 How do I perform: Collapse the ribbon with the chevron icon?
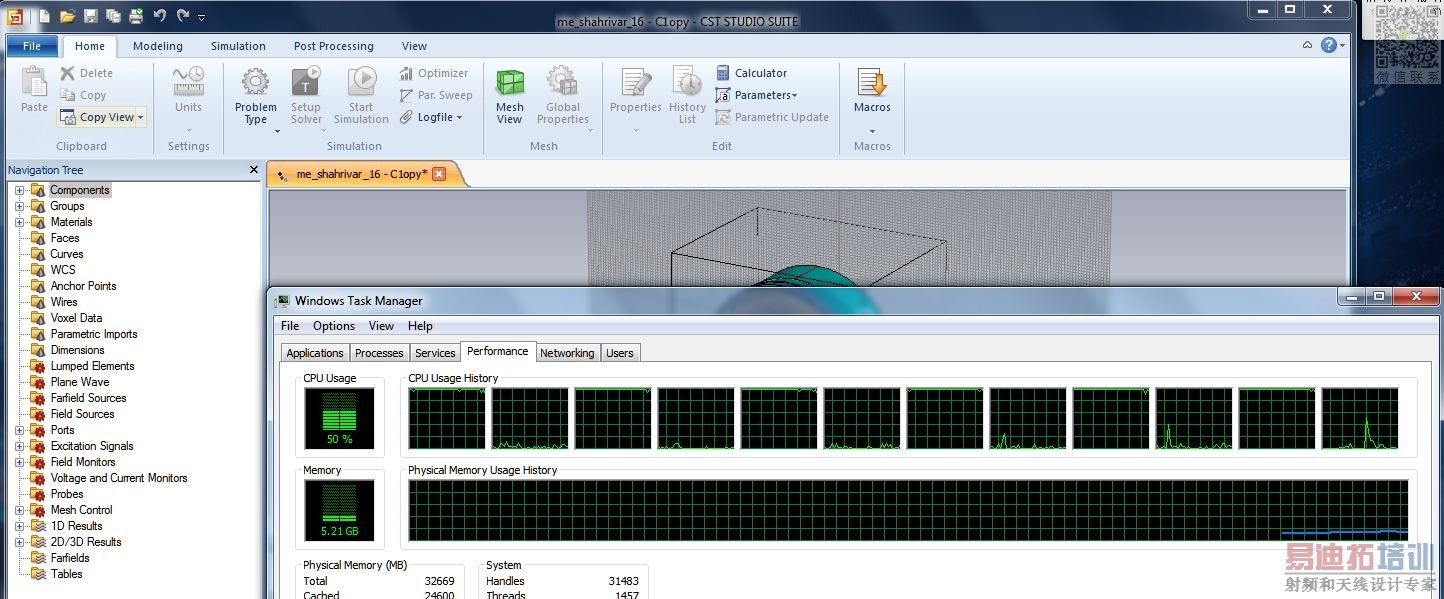[x=1307, y=45]
